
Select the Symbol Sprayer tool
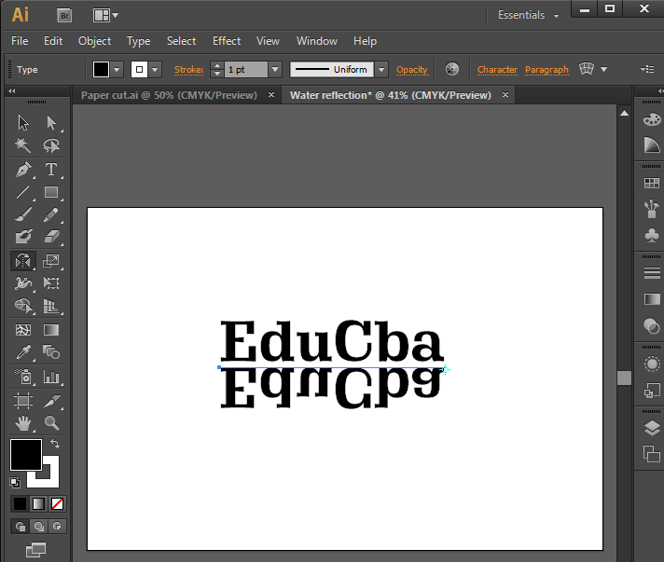click(x=23, y=377)
